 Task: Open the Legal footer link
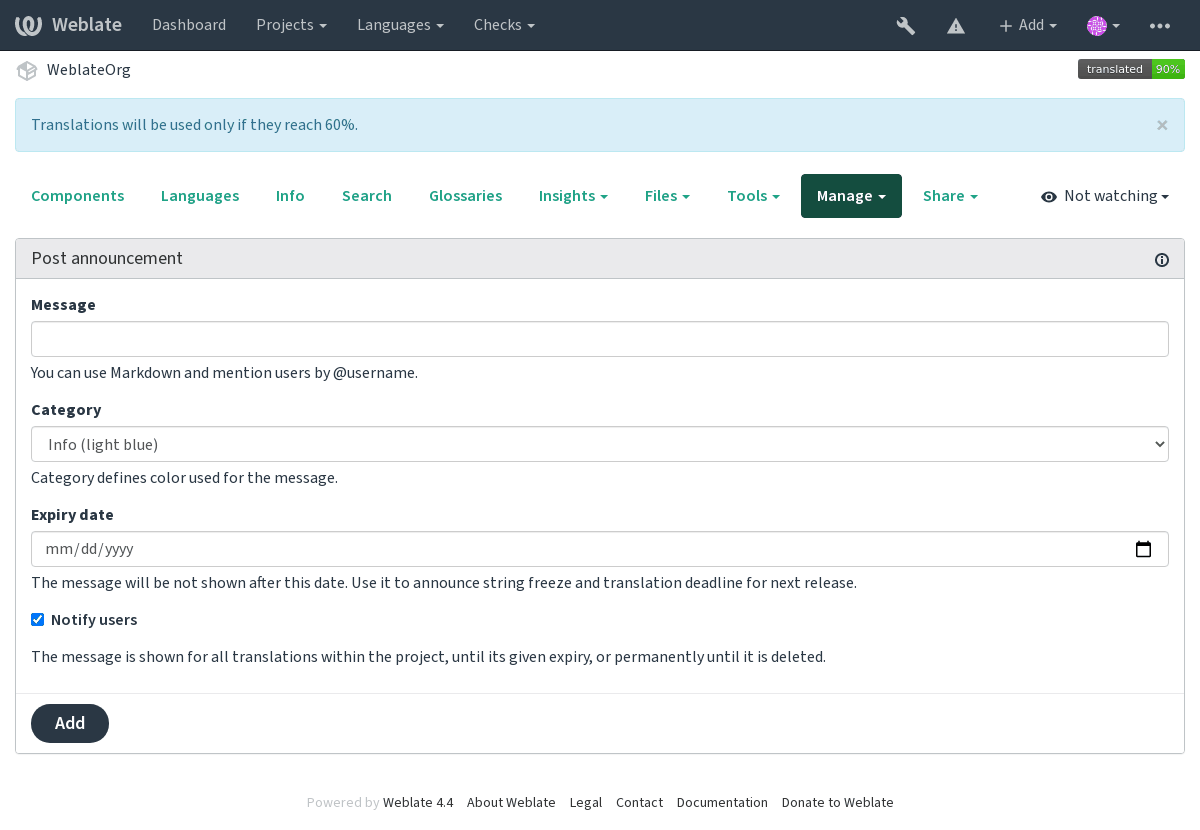(x=586, y=802)
